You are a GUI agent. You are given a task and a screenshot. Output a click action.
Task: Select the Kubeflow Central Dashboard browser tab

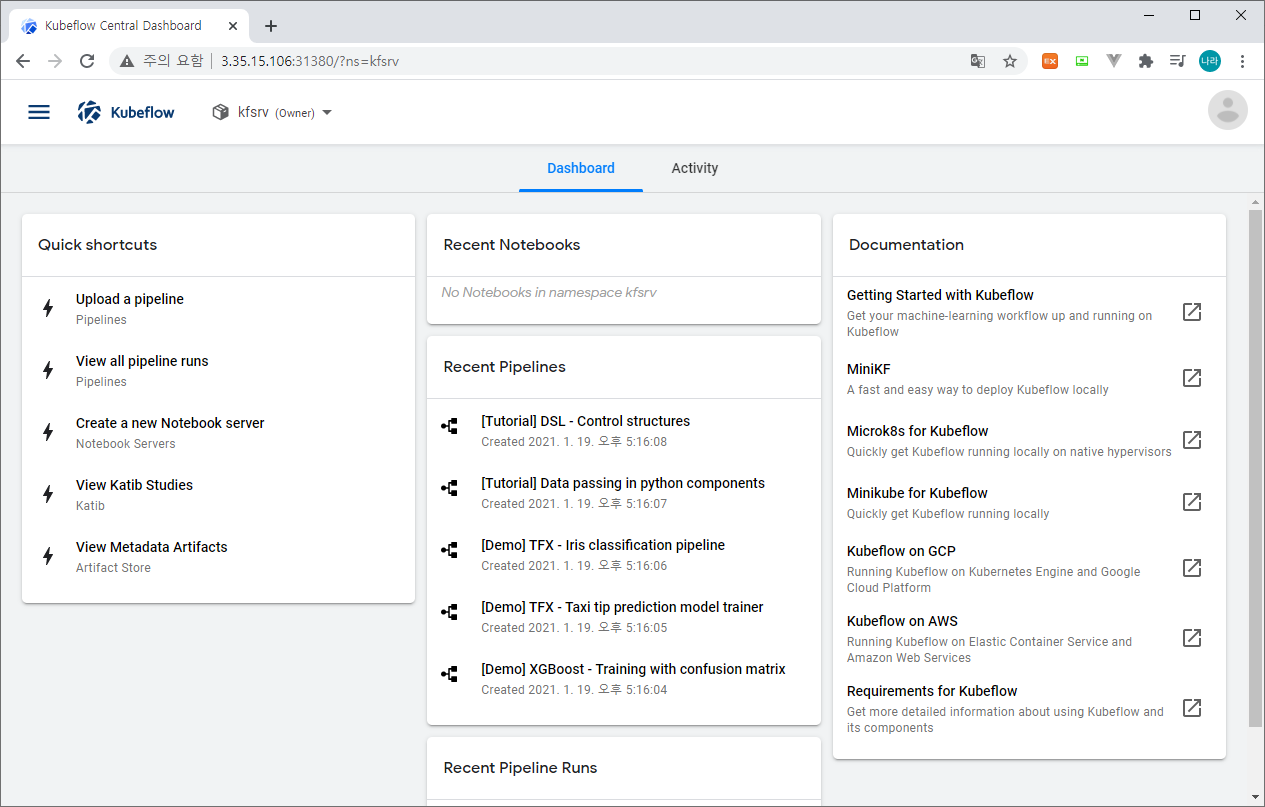[x=128, y=26]
